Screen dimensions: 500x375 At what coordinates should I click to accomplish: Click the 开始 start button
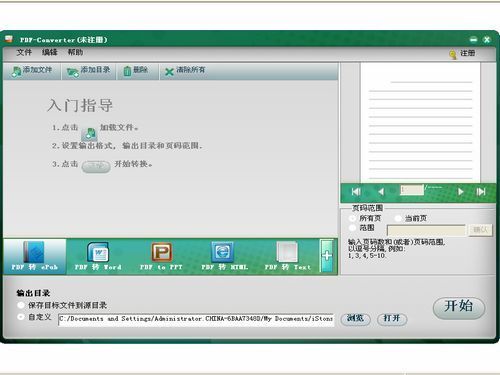click(x=459, y=307)
